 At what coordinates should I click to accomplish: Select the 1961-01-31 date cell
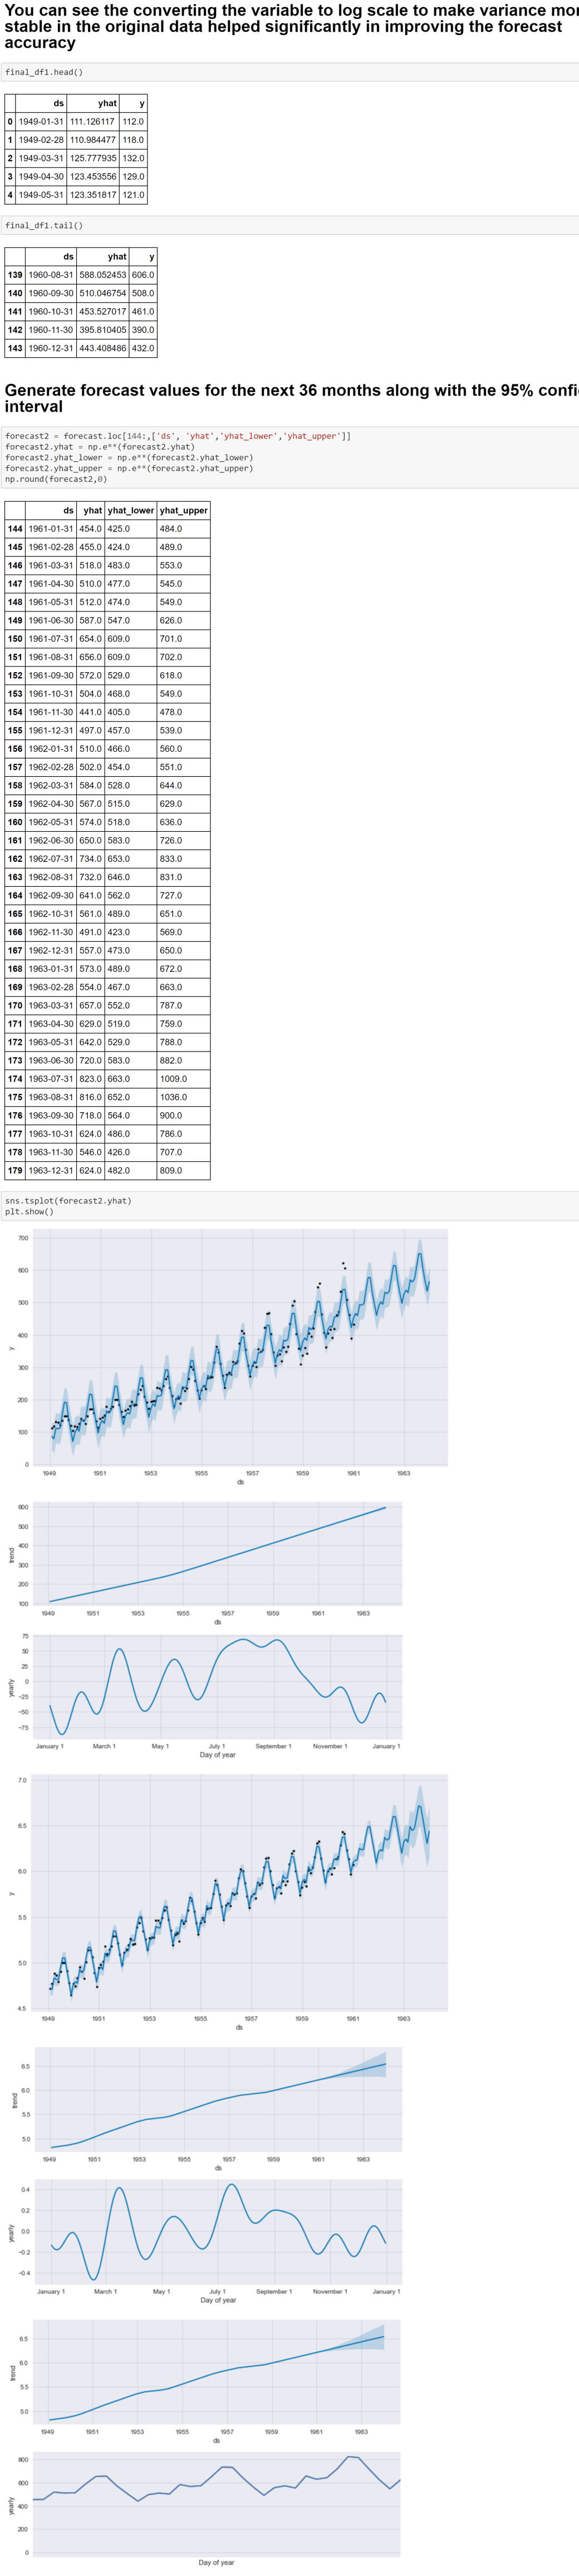click(51, 529)
